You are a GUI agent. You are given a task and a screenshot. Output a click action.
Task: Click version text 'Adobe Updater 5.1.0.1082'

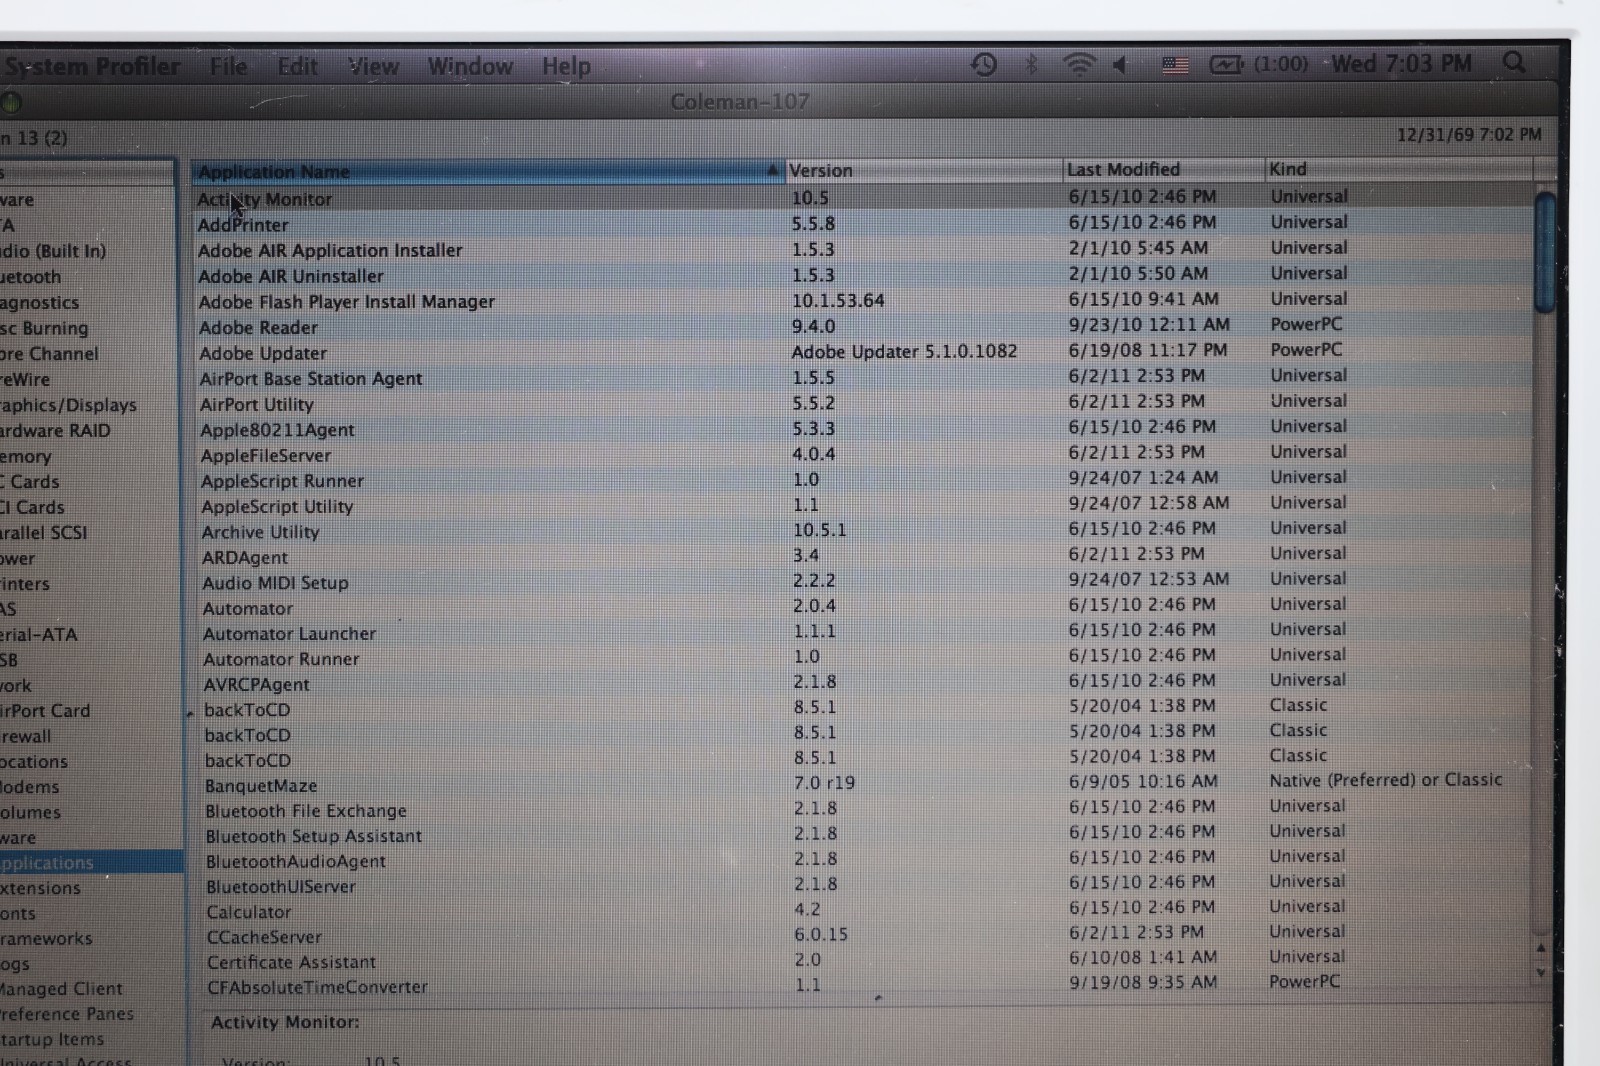click(904, 351)
